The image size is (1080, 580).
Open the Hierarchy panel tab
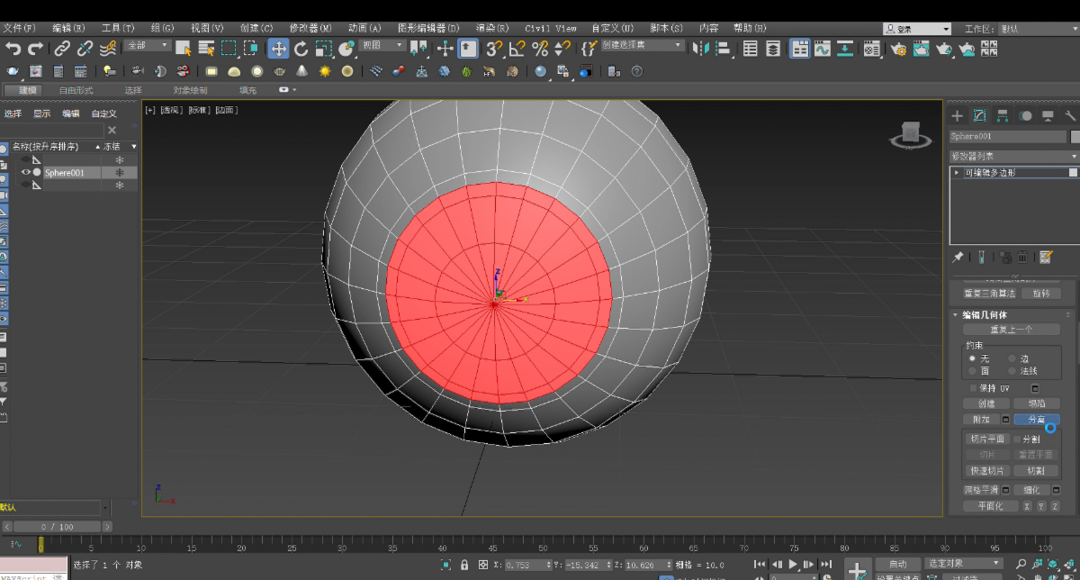point(1001,116)
